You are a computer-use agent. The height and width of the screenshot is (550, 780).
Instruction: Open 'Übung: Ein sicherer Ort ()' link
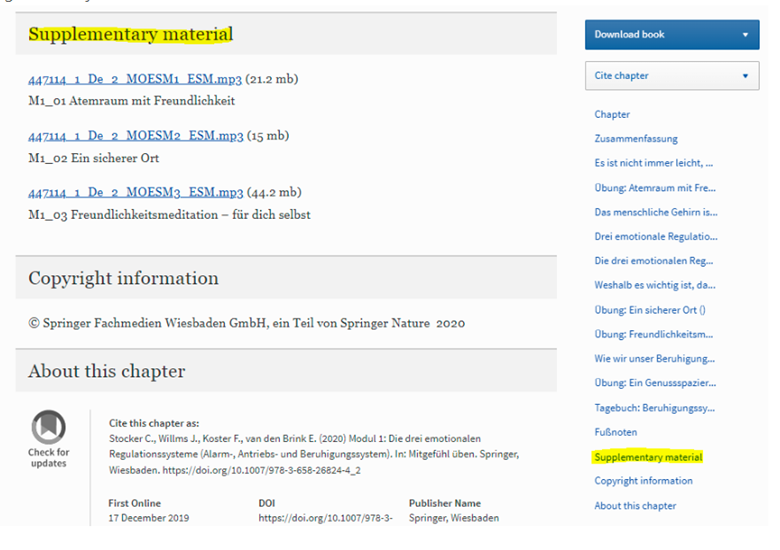tap(650, 310)
